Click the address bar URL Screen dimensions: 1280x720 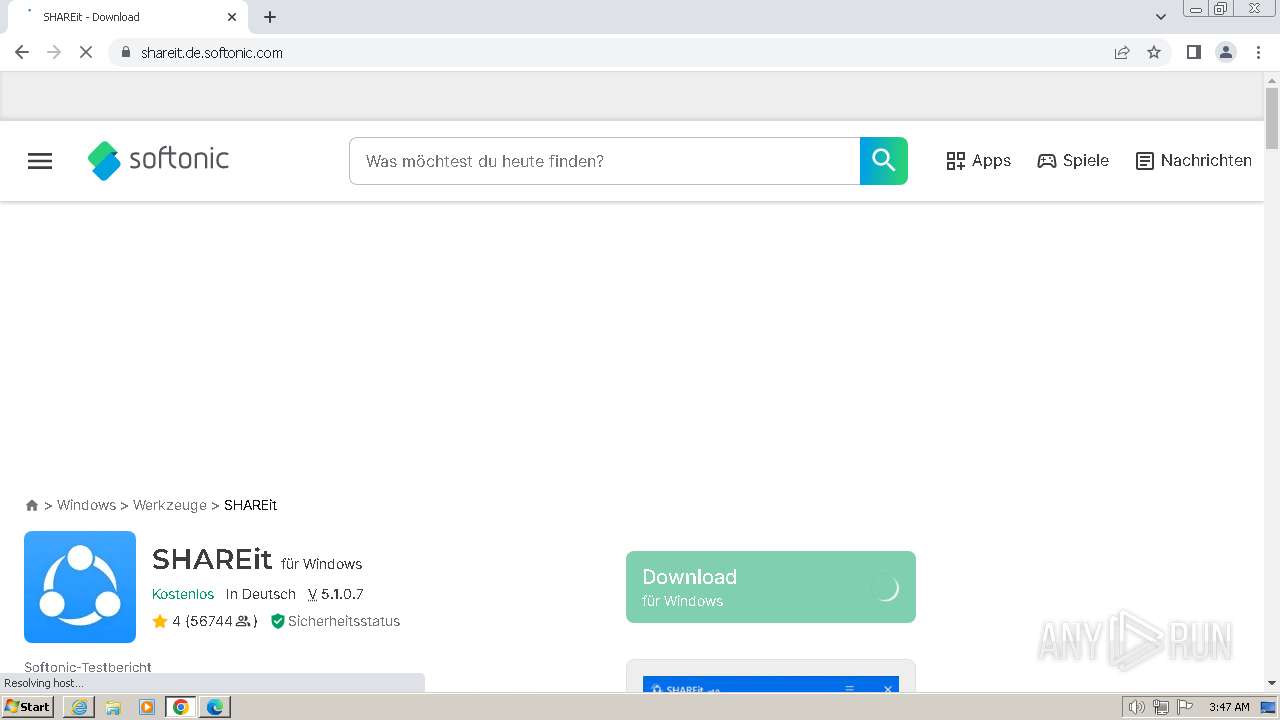point(212,53)
